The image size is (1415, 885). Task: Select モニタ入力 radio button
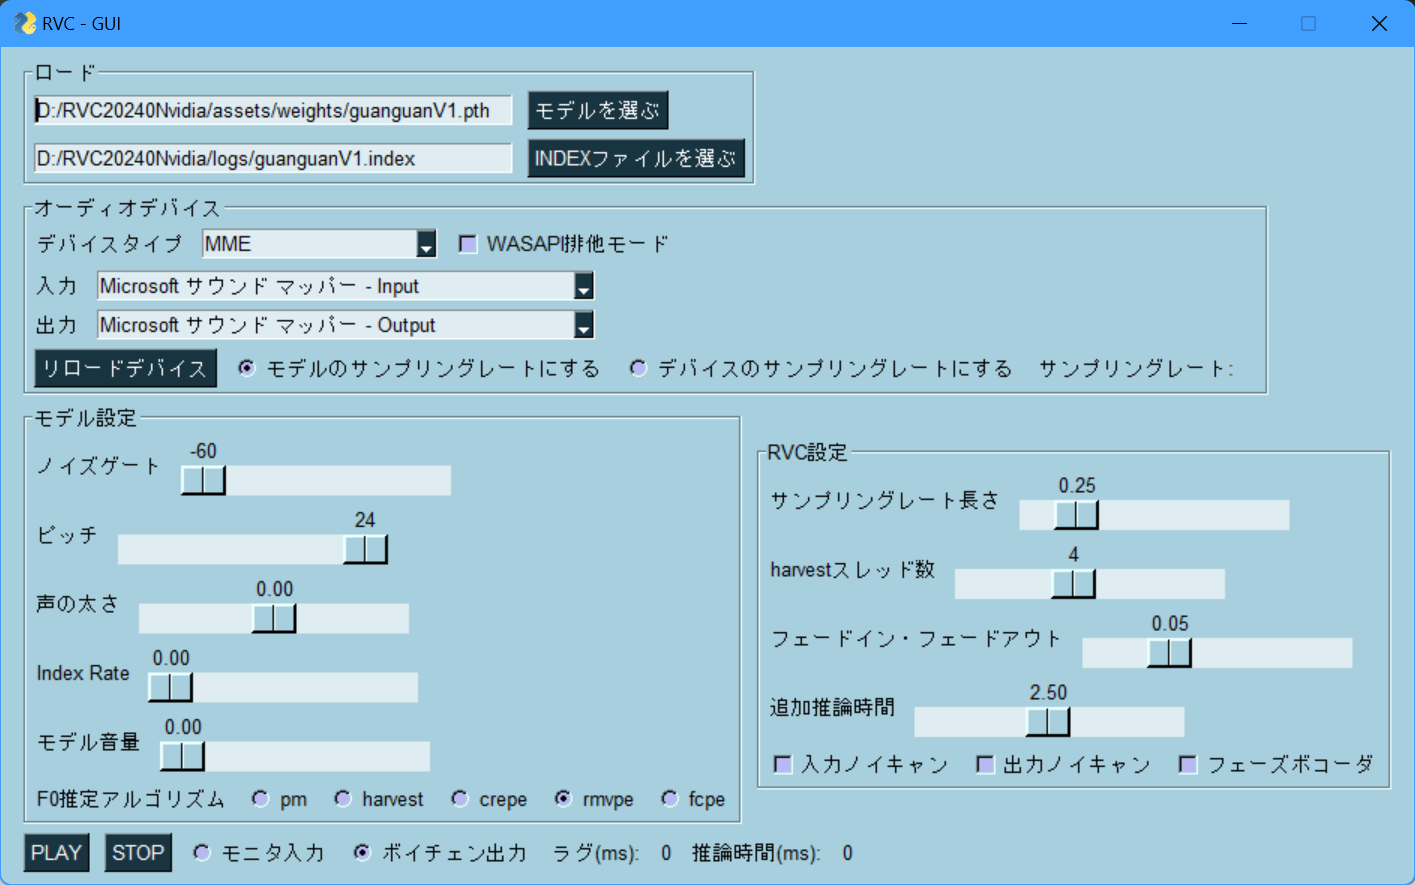202,853
